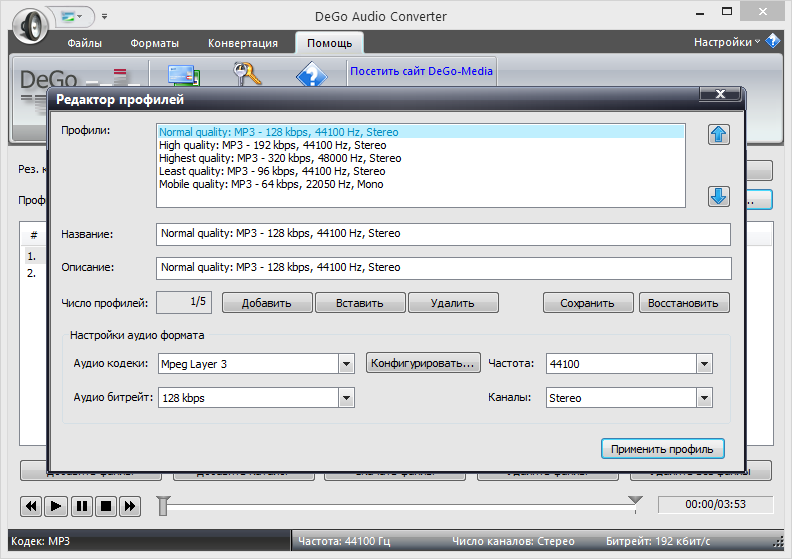
Task: Click the Вставить button
Action: (x=360, y=303)
